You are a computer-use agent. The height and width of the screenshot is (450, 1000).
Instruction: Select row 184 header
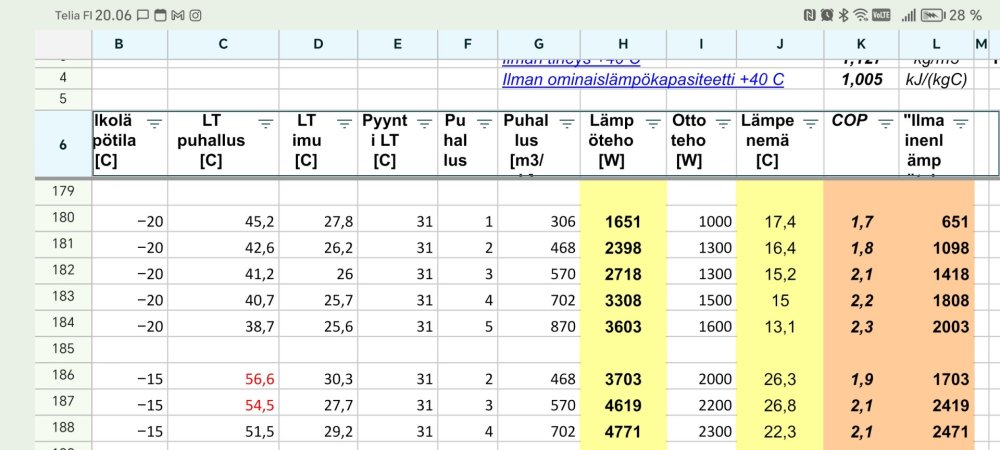(63, 326)
